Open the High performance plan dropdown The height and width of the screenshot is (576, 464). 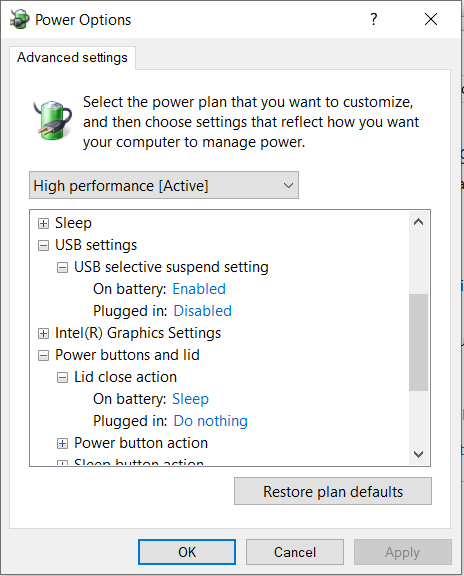(x=164, y=185)
